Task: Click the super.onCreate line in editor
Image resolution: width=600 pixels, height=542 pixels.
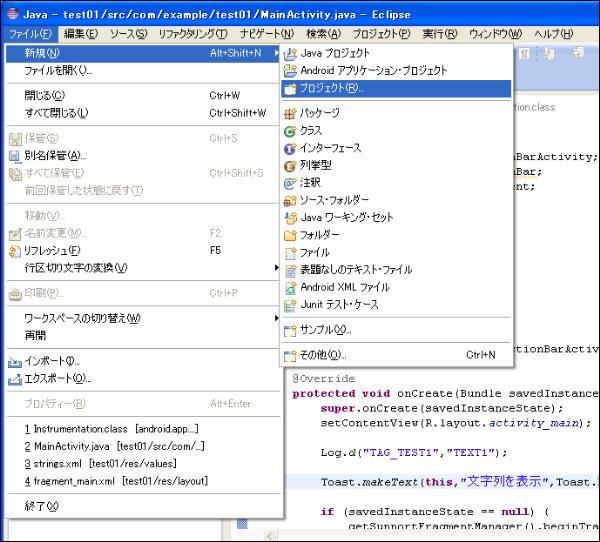Action: [442, 408]
